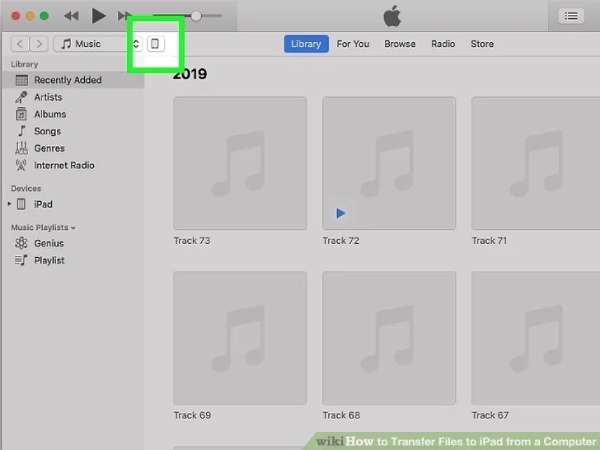Click the green full-screen button
Image resolution: width=600 pixels, height=450 pixels.
click(44, 16)
